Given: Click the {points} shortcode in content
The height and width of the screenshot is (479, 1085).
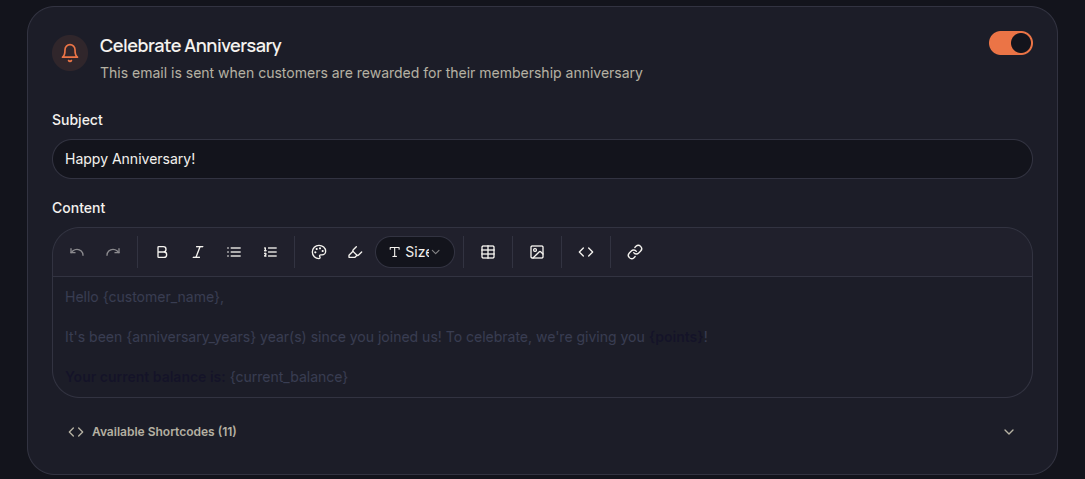Looking at the screenshot, I should [x=676, y=337].
